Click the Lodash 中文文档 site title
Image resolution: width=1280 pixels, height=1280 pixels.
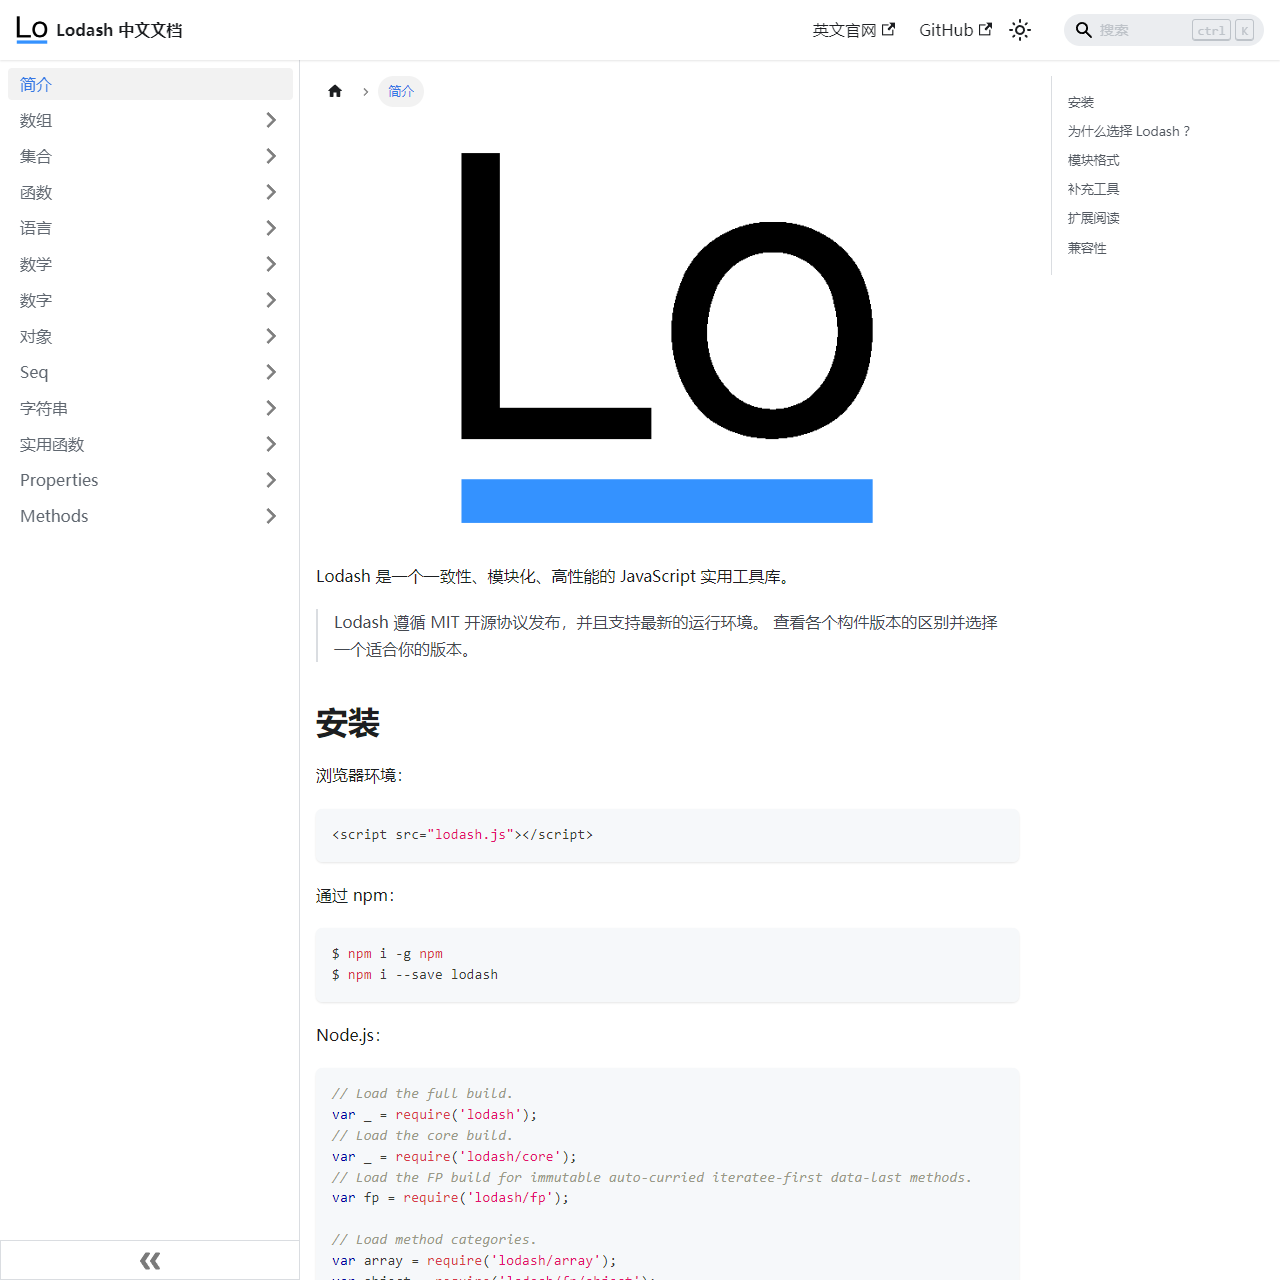click(119, 30)
